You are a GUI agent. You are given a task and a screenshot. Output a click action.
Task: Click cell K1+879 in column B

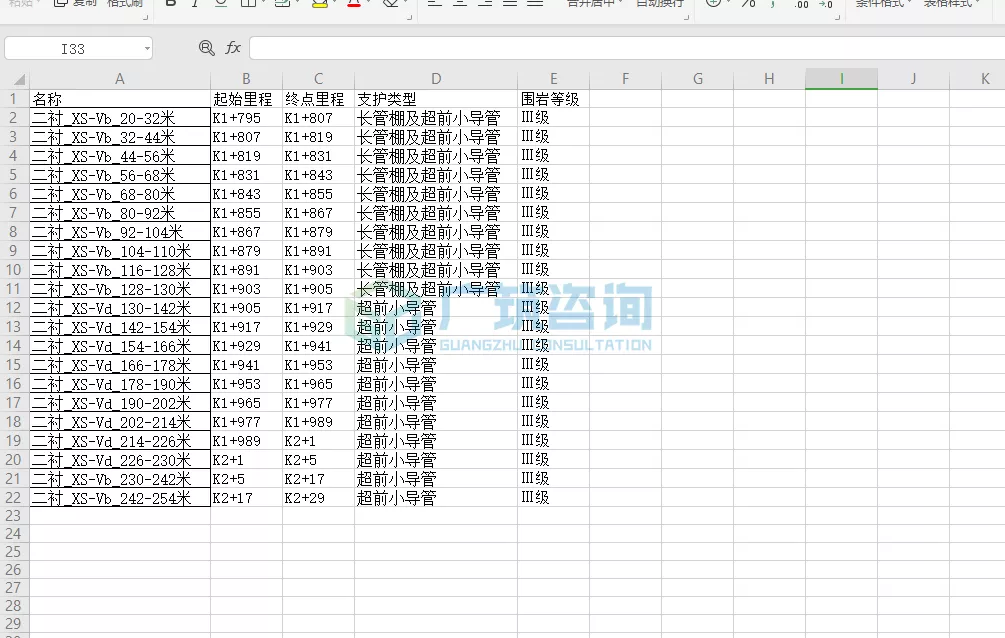click(x=247, y=251)
